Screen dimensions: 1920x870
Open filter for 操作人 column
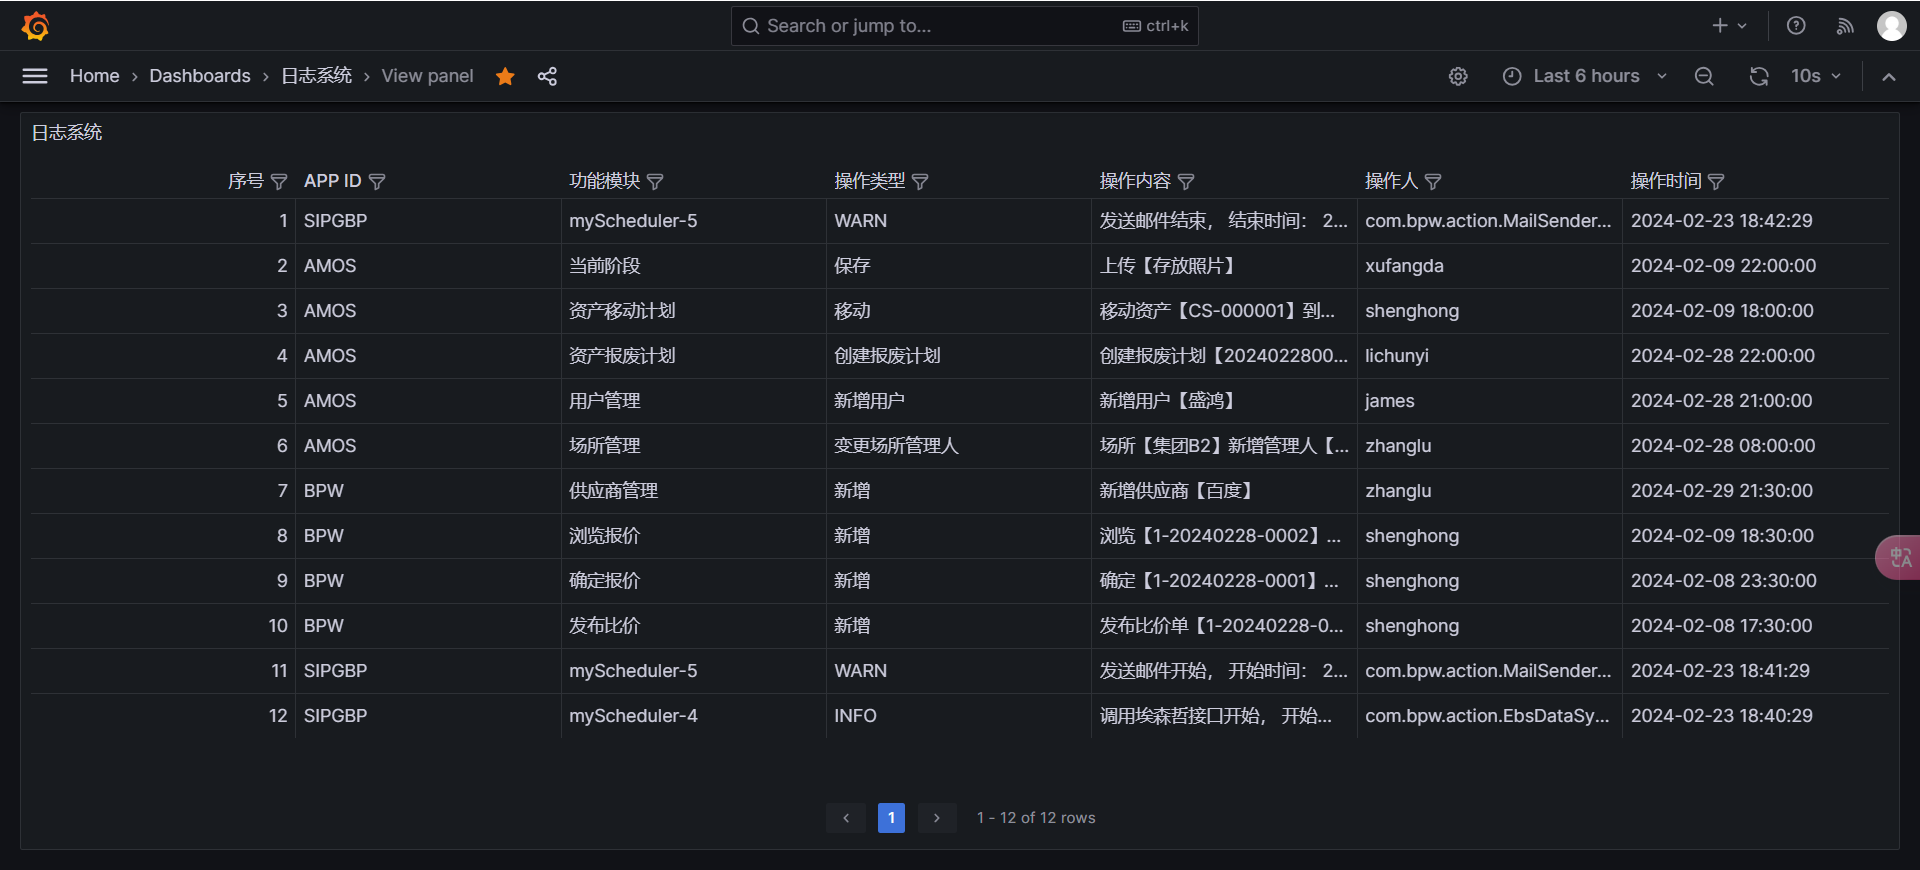[x=1433, y=181]
